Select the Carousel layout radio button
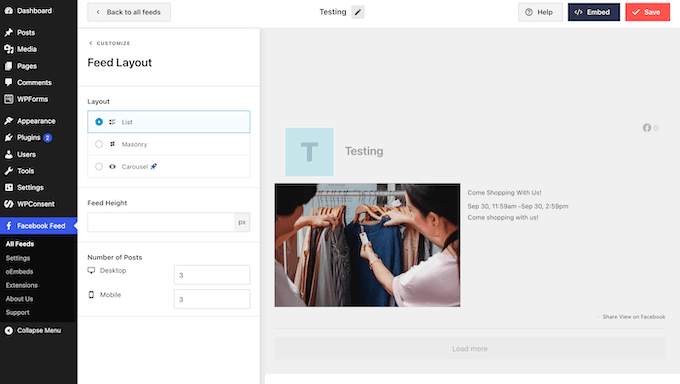The height and width of the screenshot is (384, 680). tap(99, 167)
